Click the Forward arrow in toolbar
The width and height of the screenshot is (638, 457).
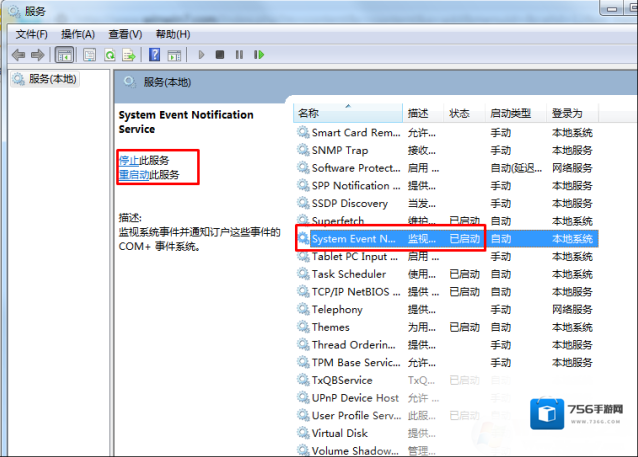pyautogui.click(x=37, y=55)
